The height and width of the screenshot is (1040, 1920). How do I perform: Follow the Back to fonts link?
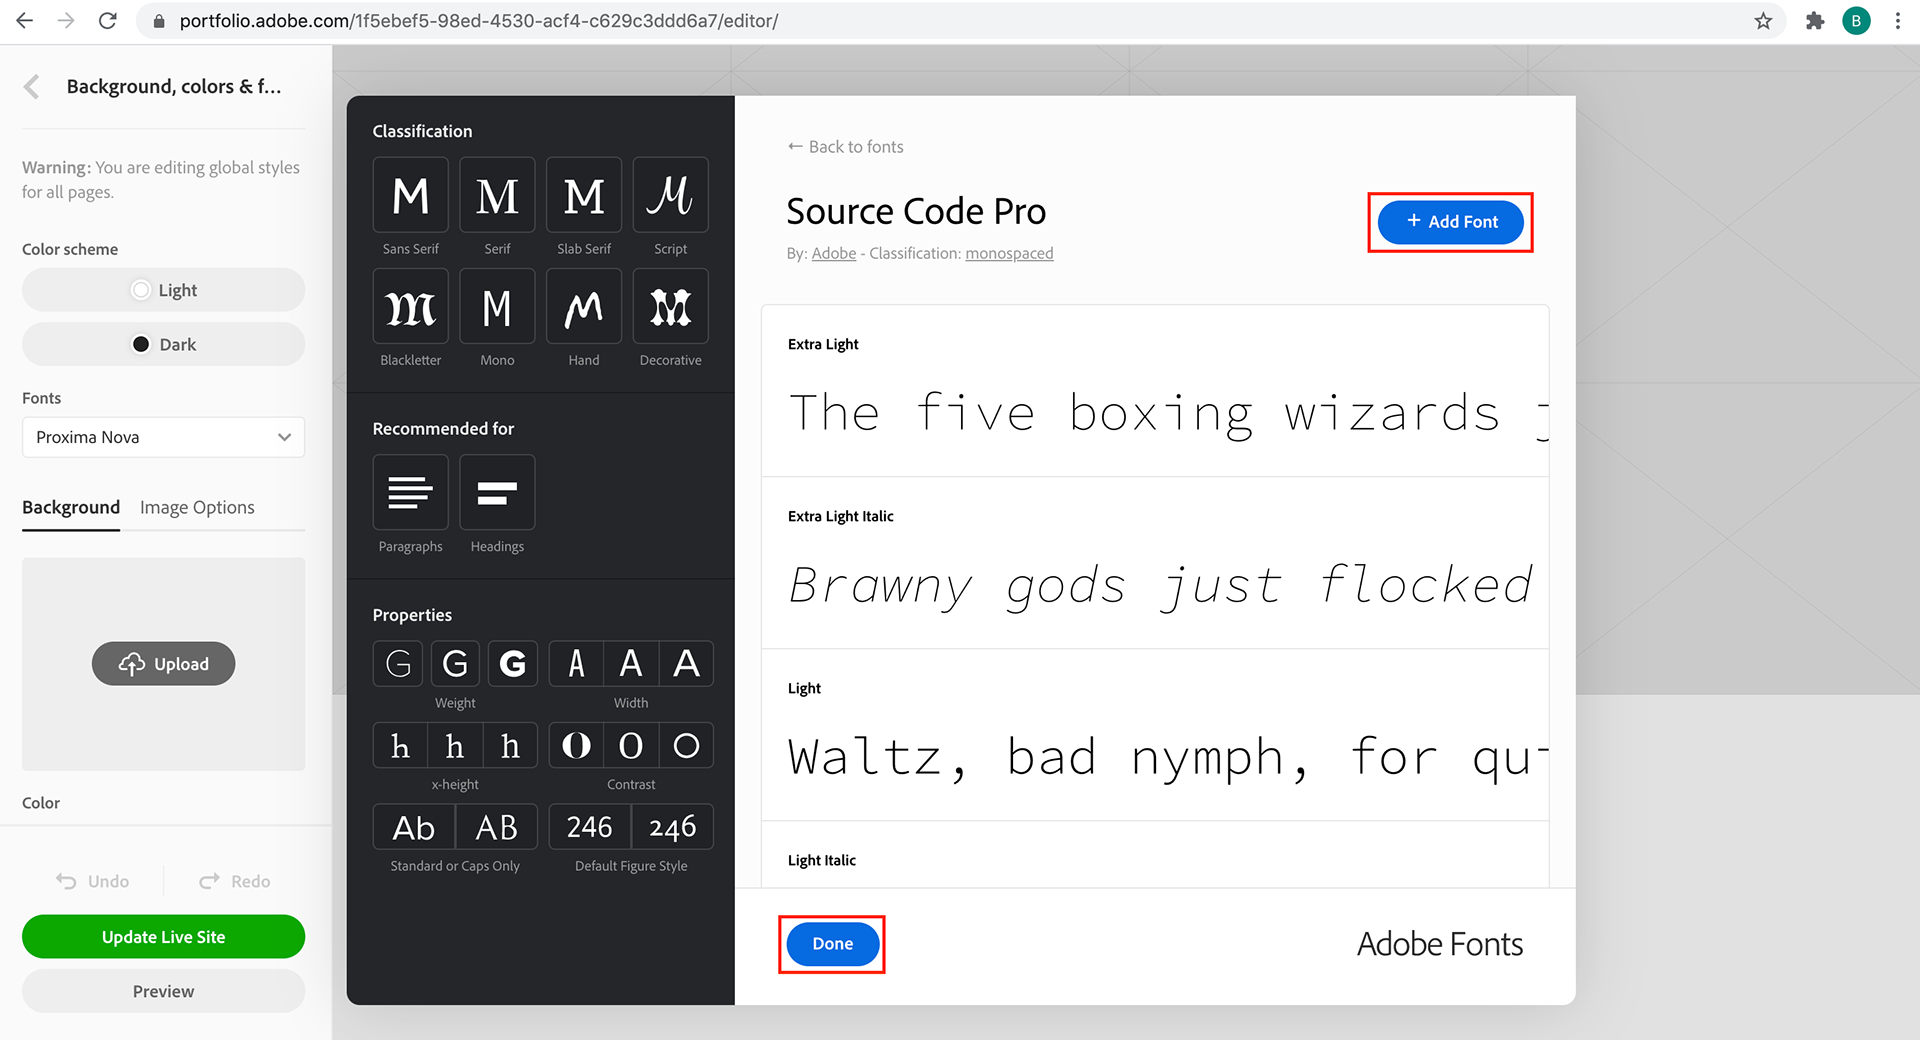[x=845, y=147]
